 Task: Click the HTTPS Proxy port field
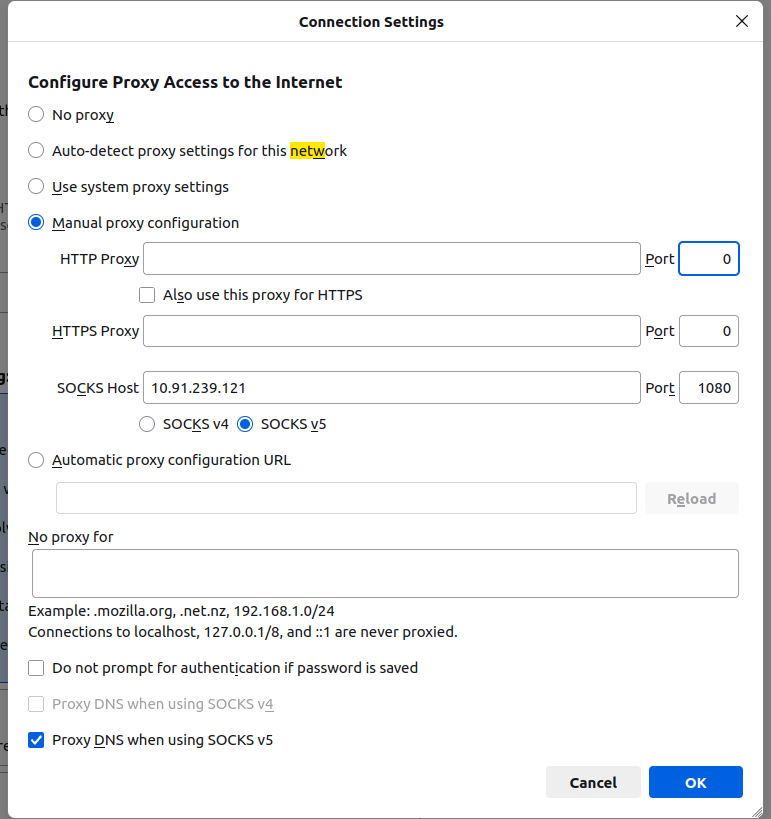point(708,331)
